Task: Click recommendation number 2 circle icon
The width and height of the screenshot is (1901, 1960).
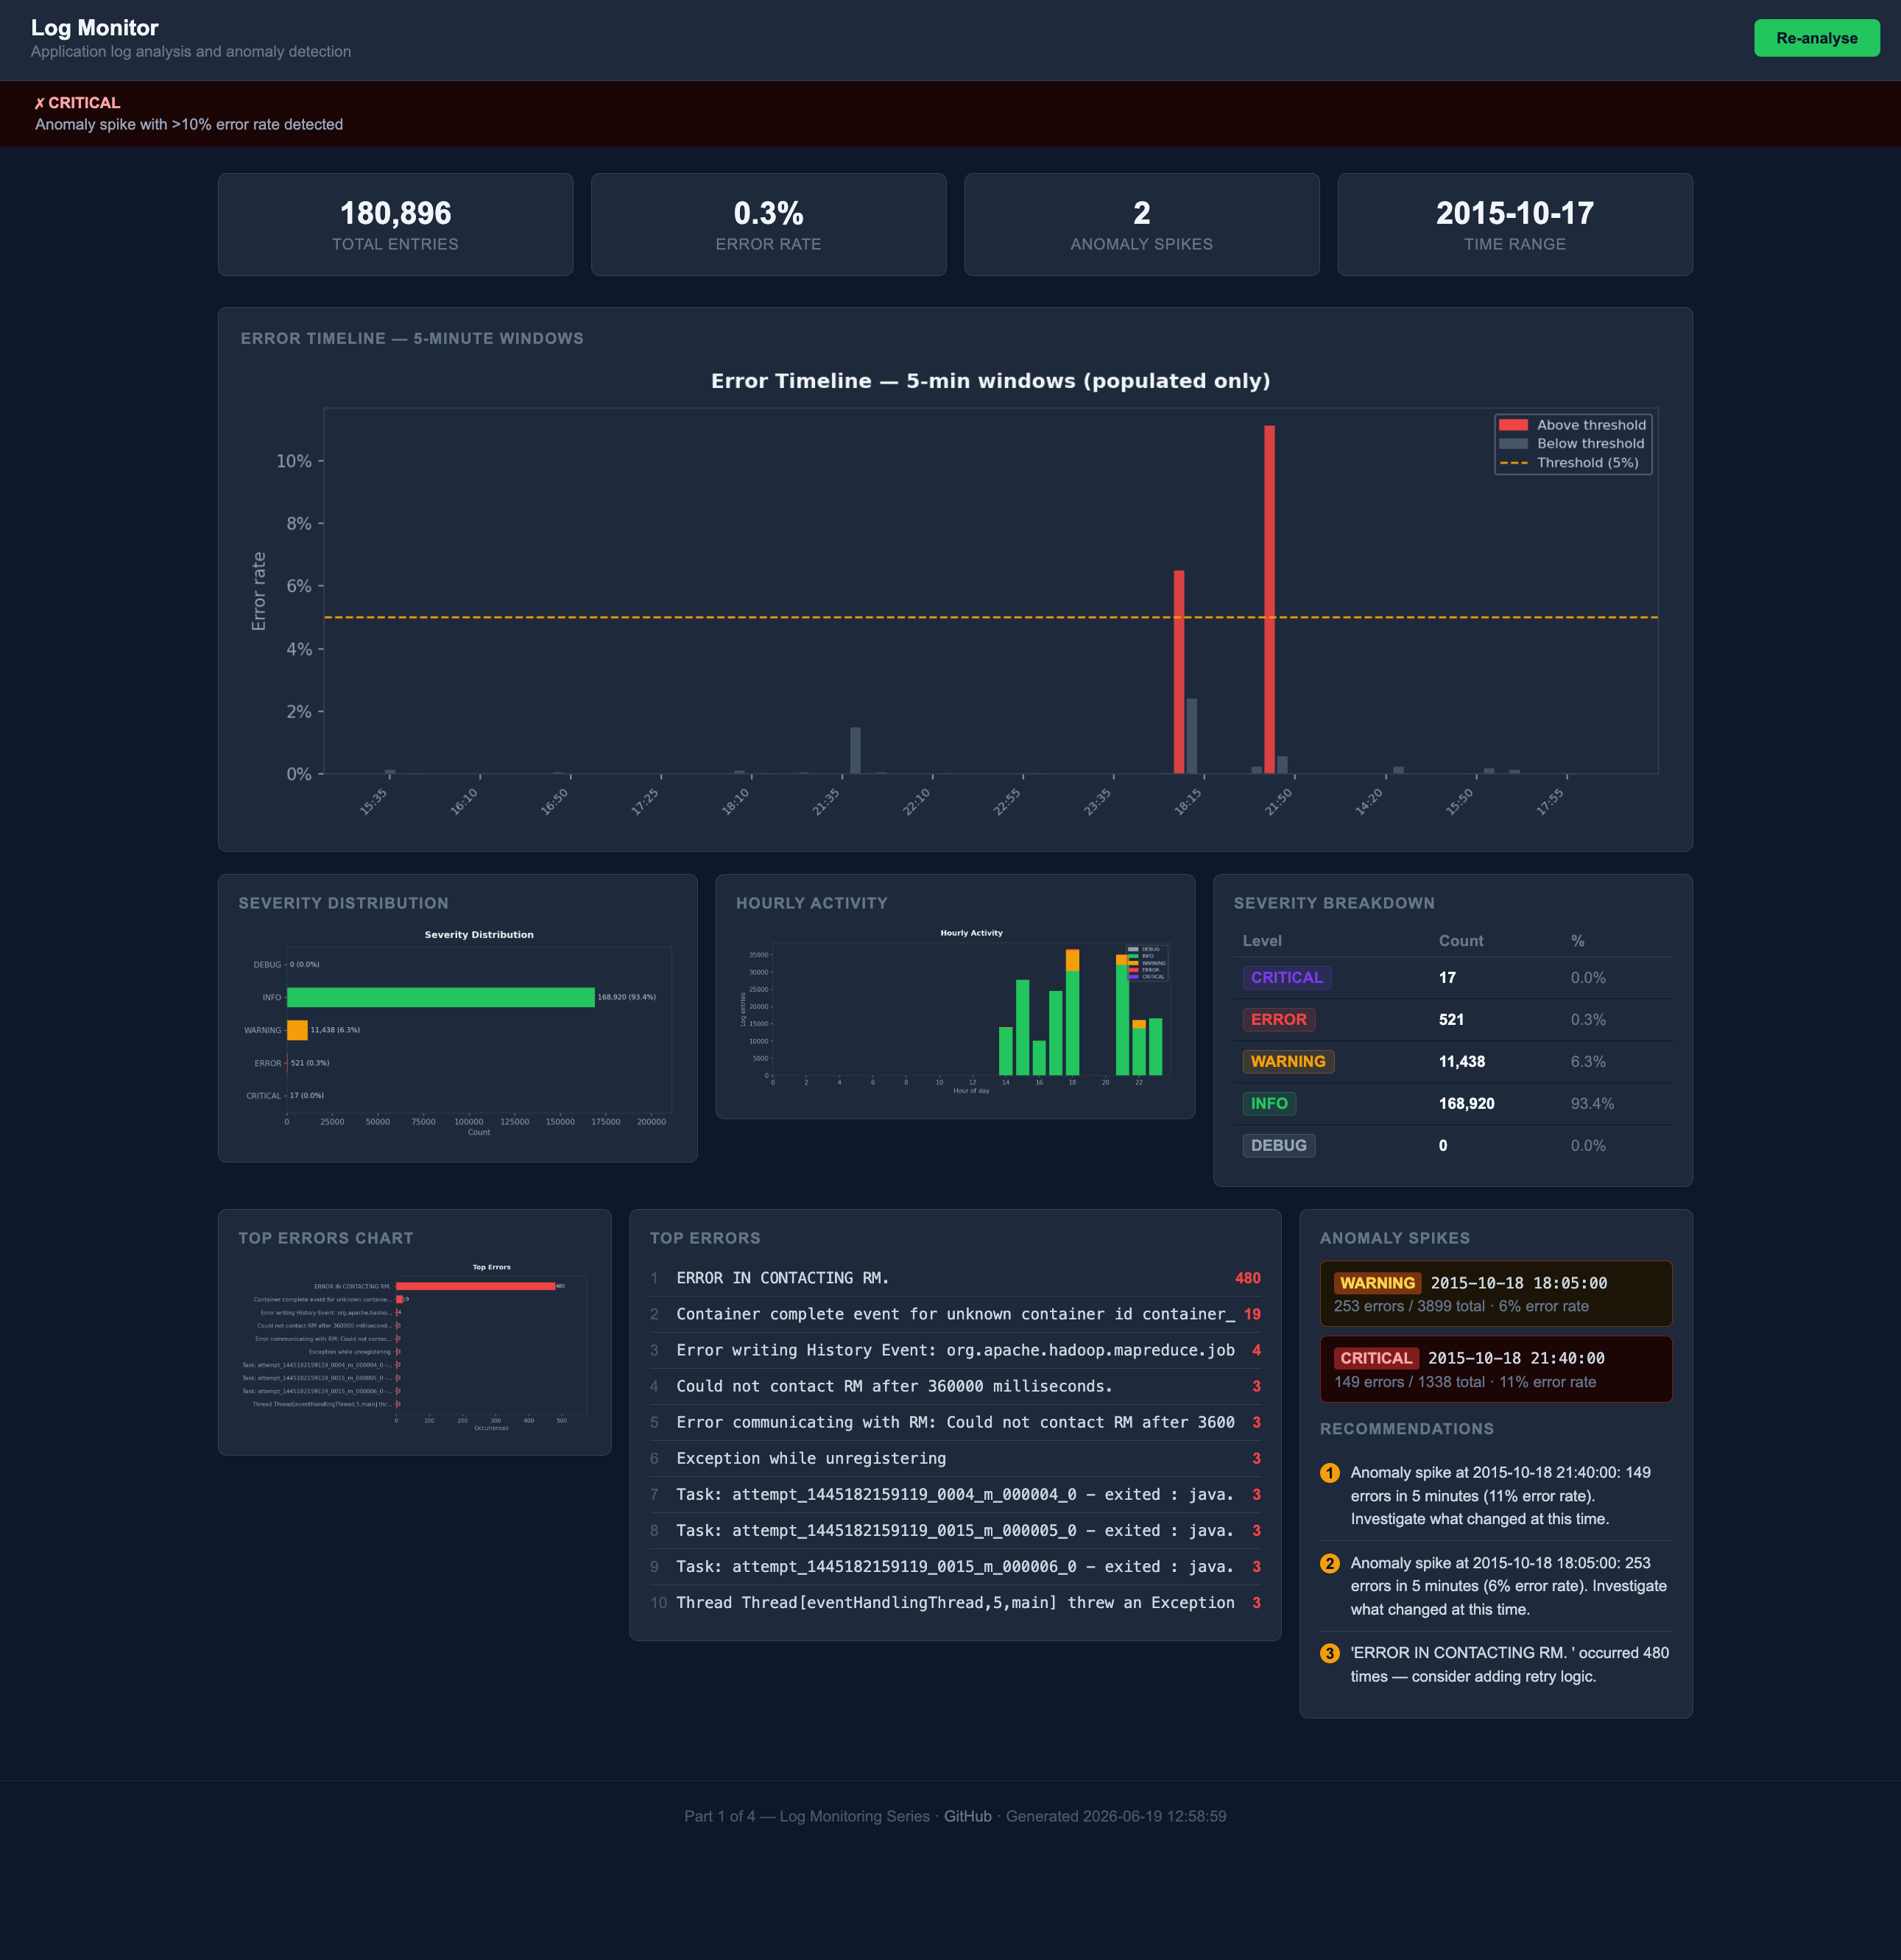Action: (x=1329, y=1563)
